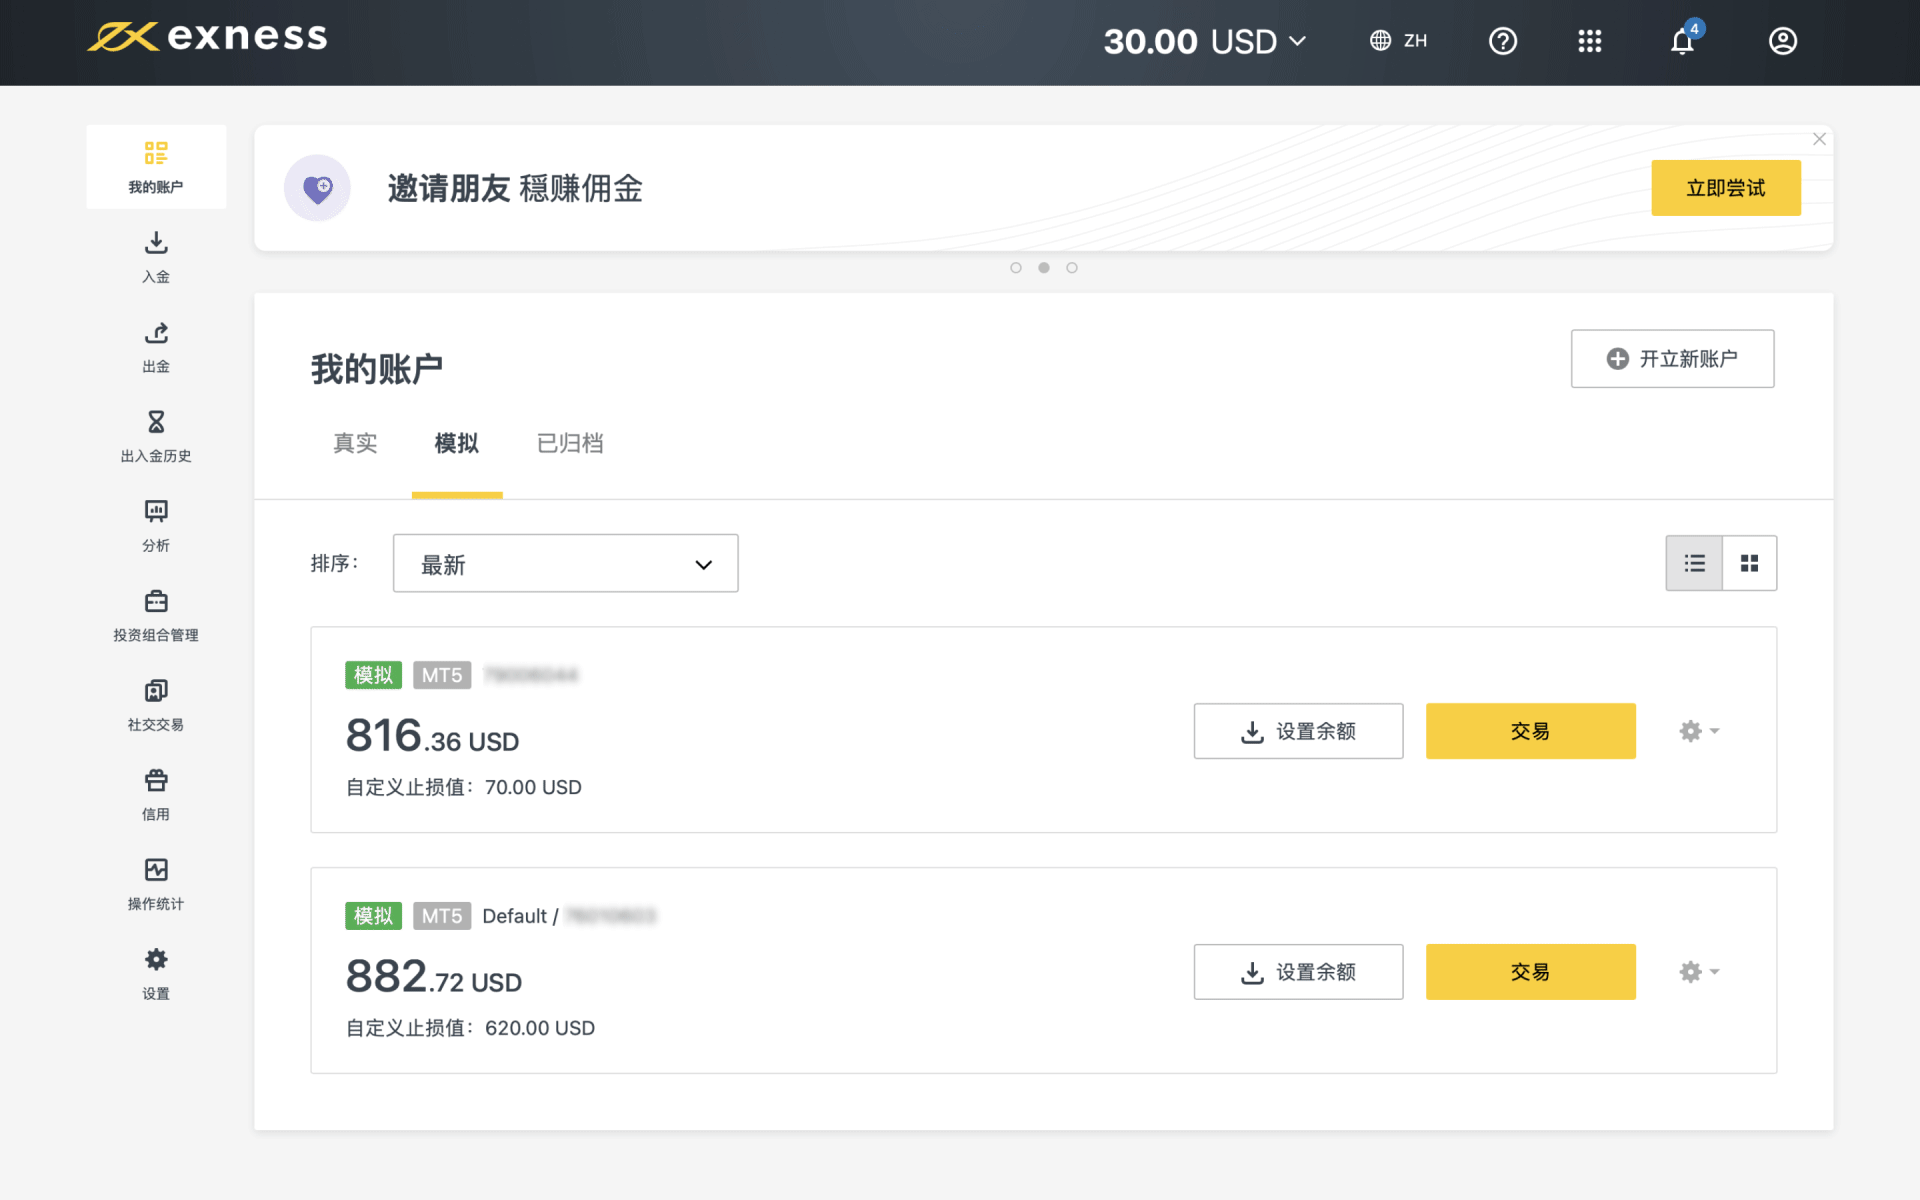Open the withdrawal (出金) sidebar icon

pos(156,333)
